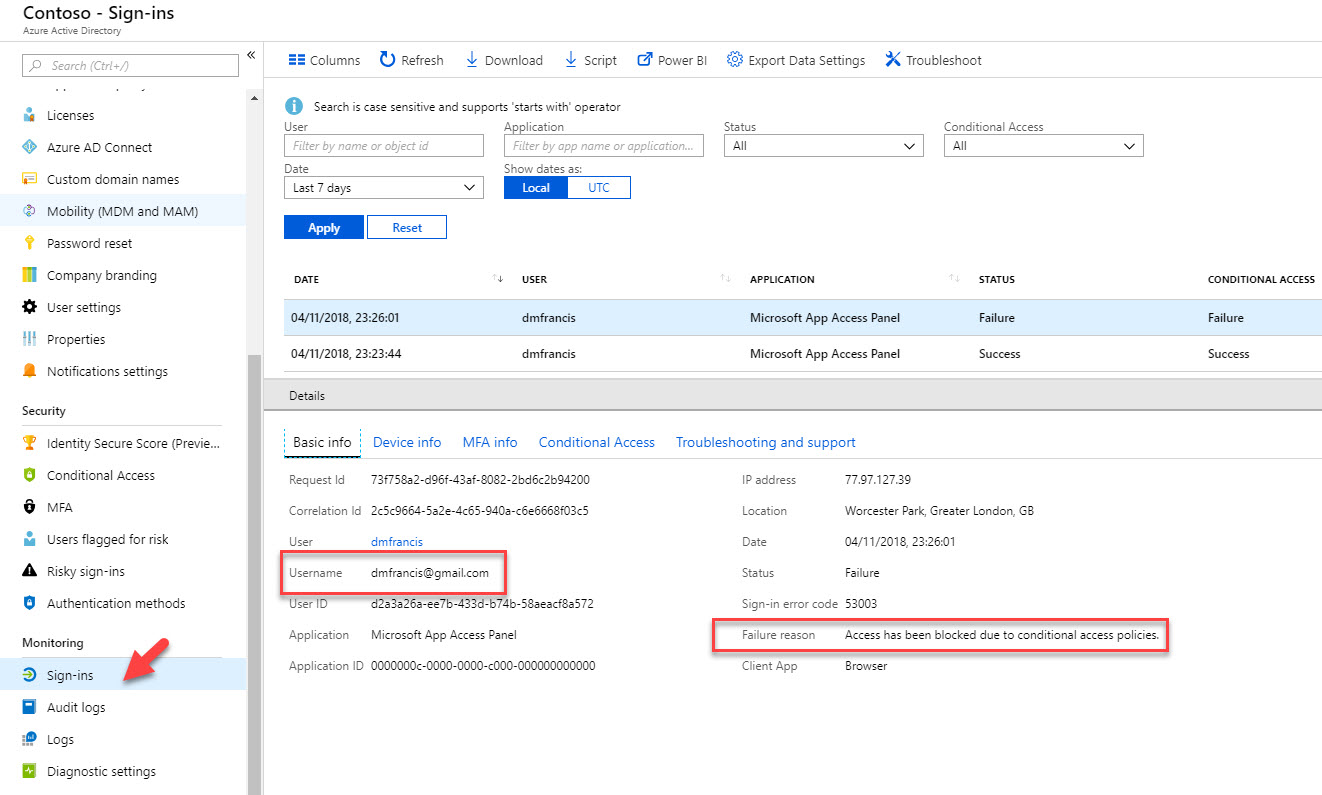
Task: Click the Licenses sidebar icon
Action: pos(29,115)
